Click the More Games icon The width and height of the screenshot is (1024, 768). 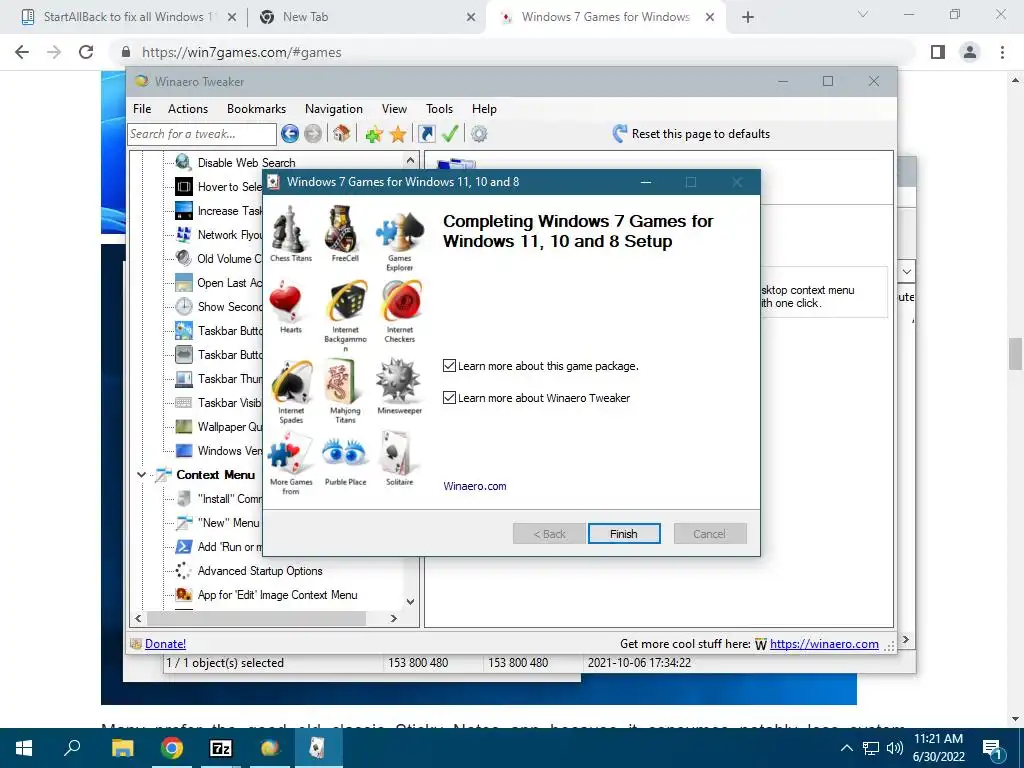[291, 454]
